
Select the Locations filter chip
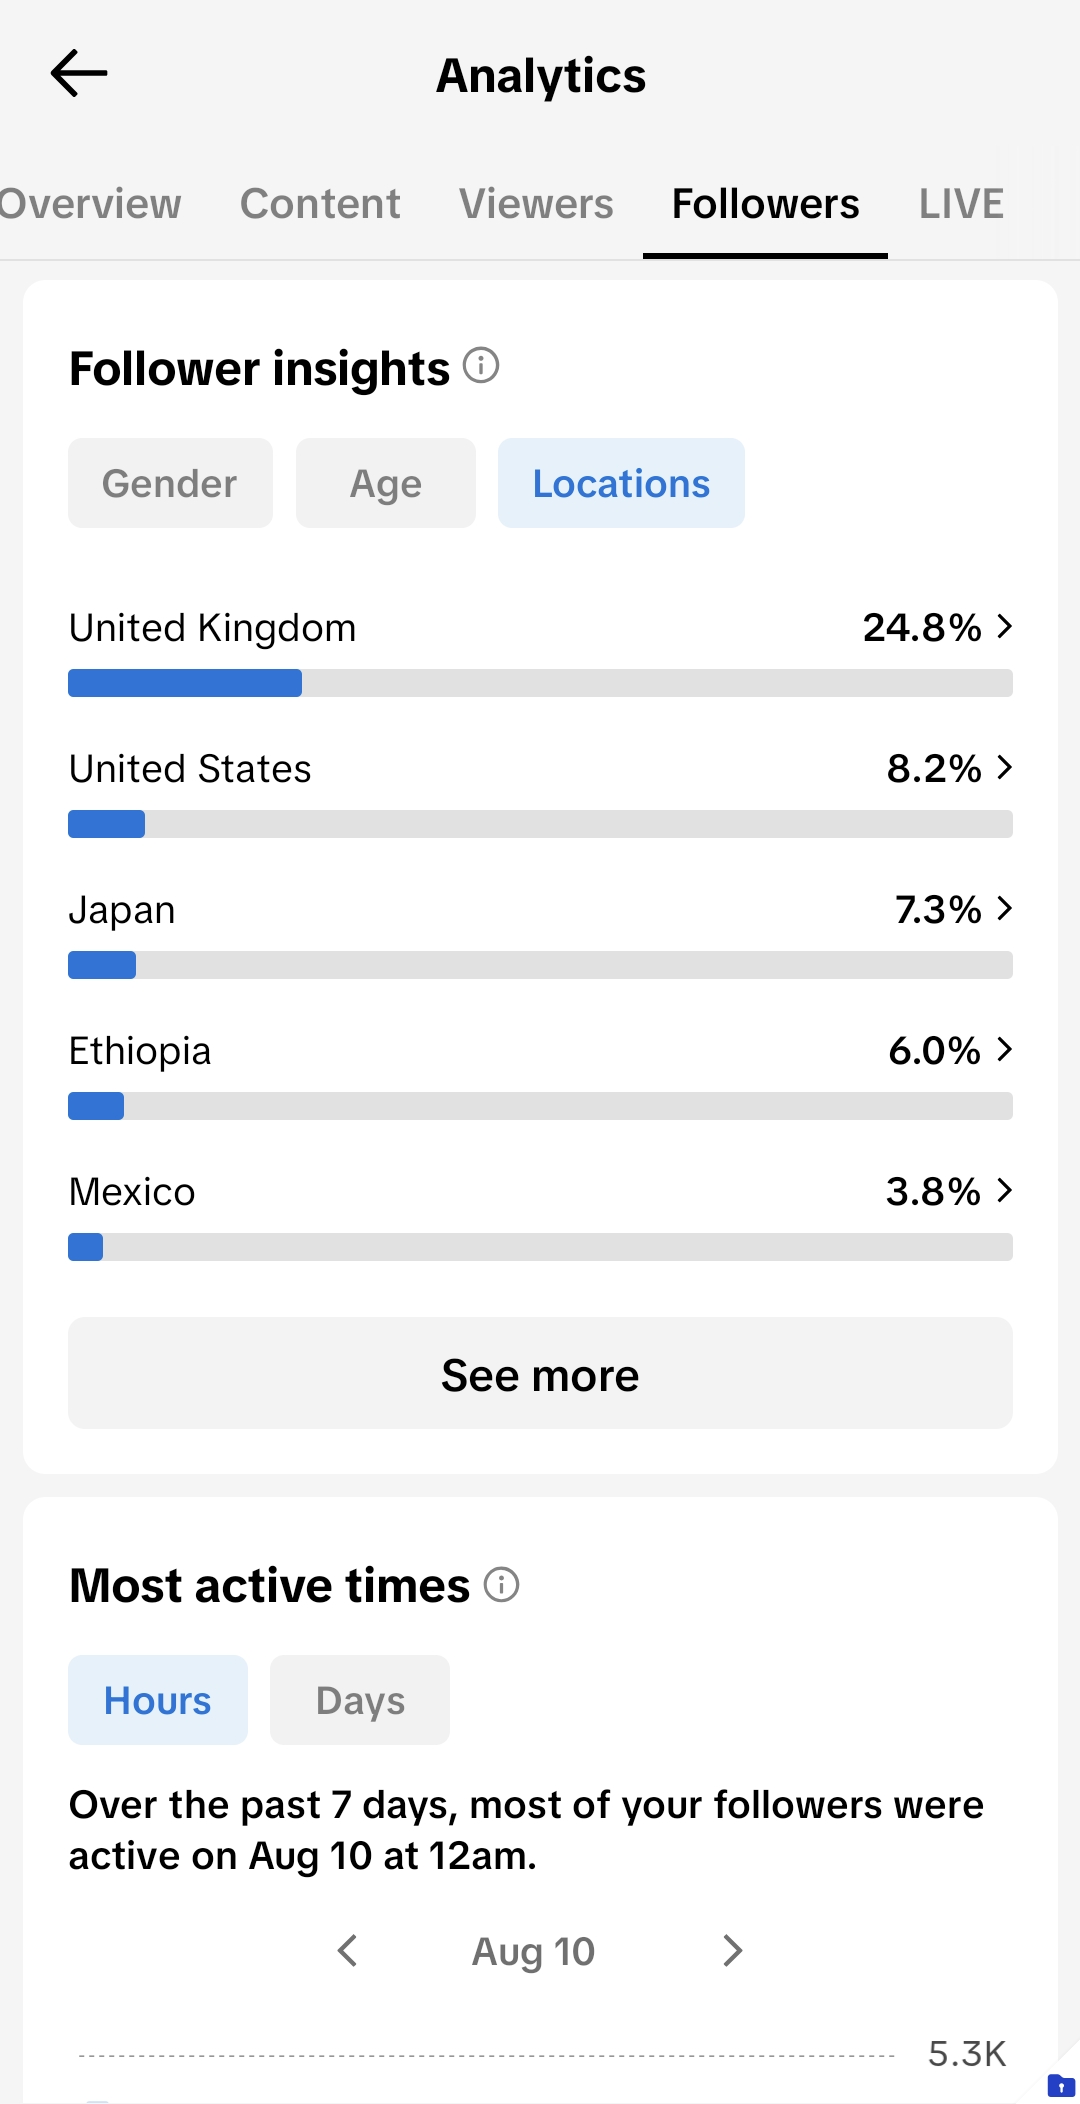click(x=621, y=483)
